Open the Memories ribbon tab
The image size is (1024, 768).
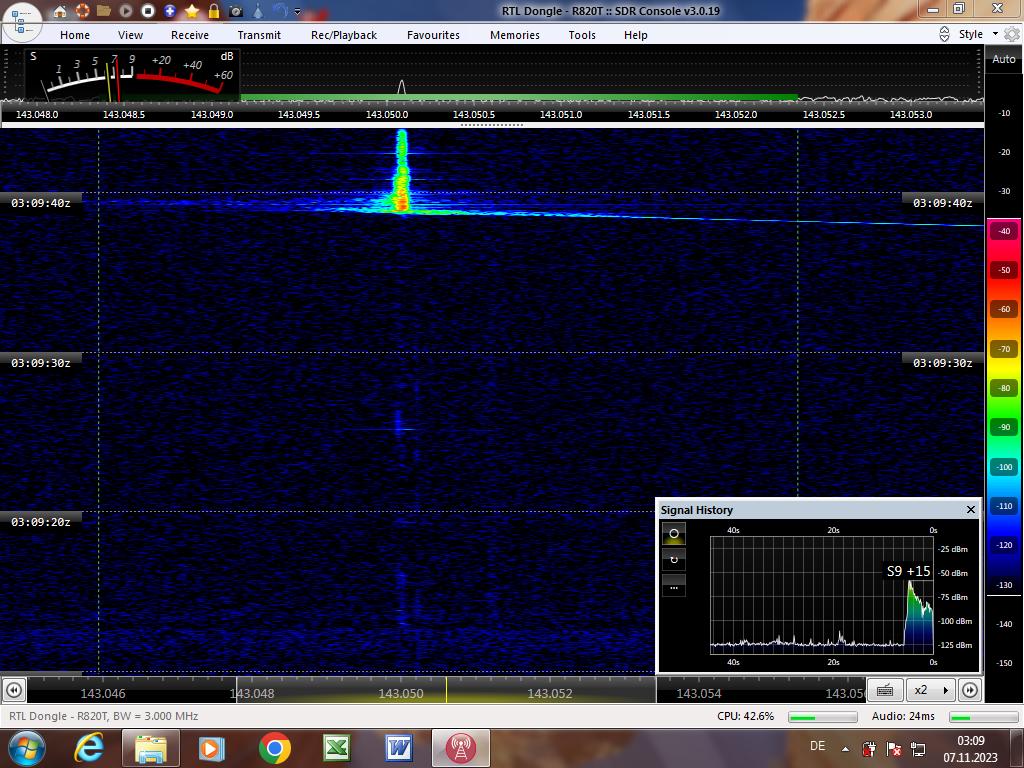click(515, 35)
